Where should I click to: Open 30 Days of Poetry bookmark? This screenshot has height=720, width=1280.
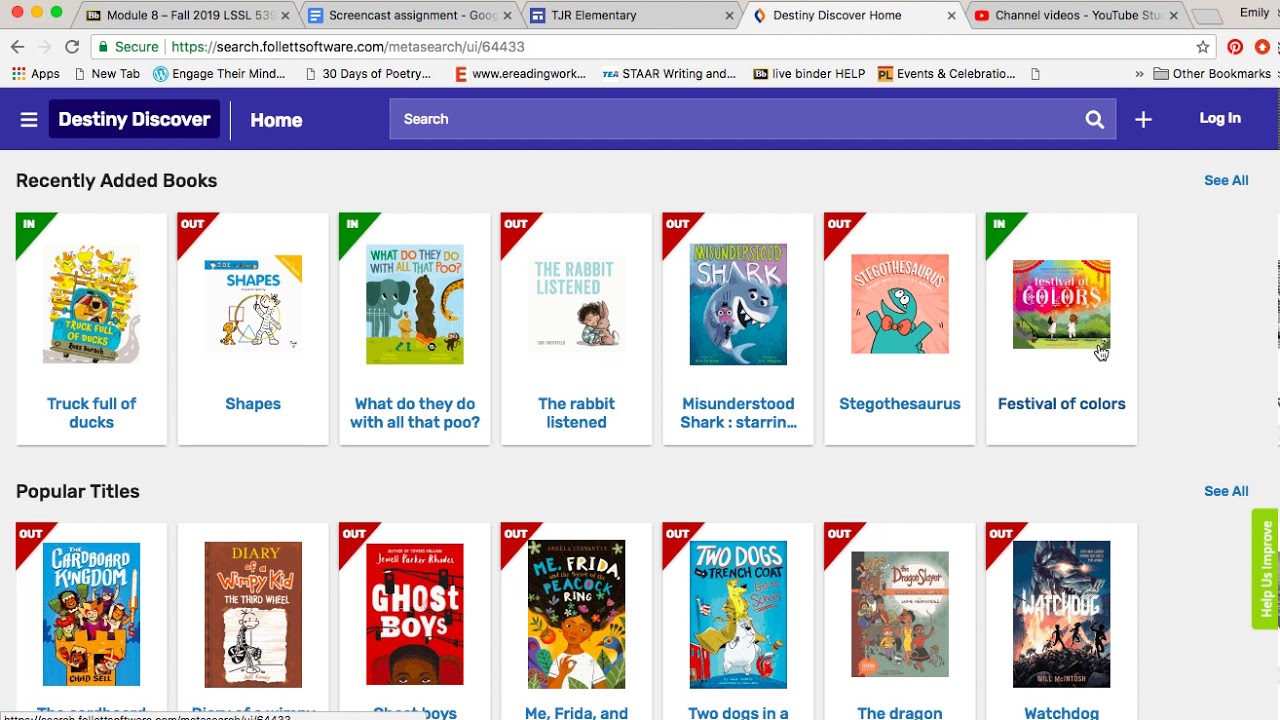tap(368, 74)
